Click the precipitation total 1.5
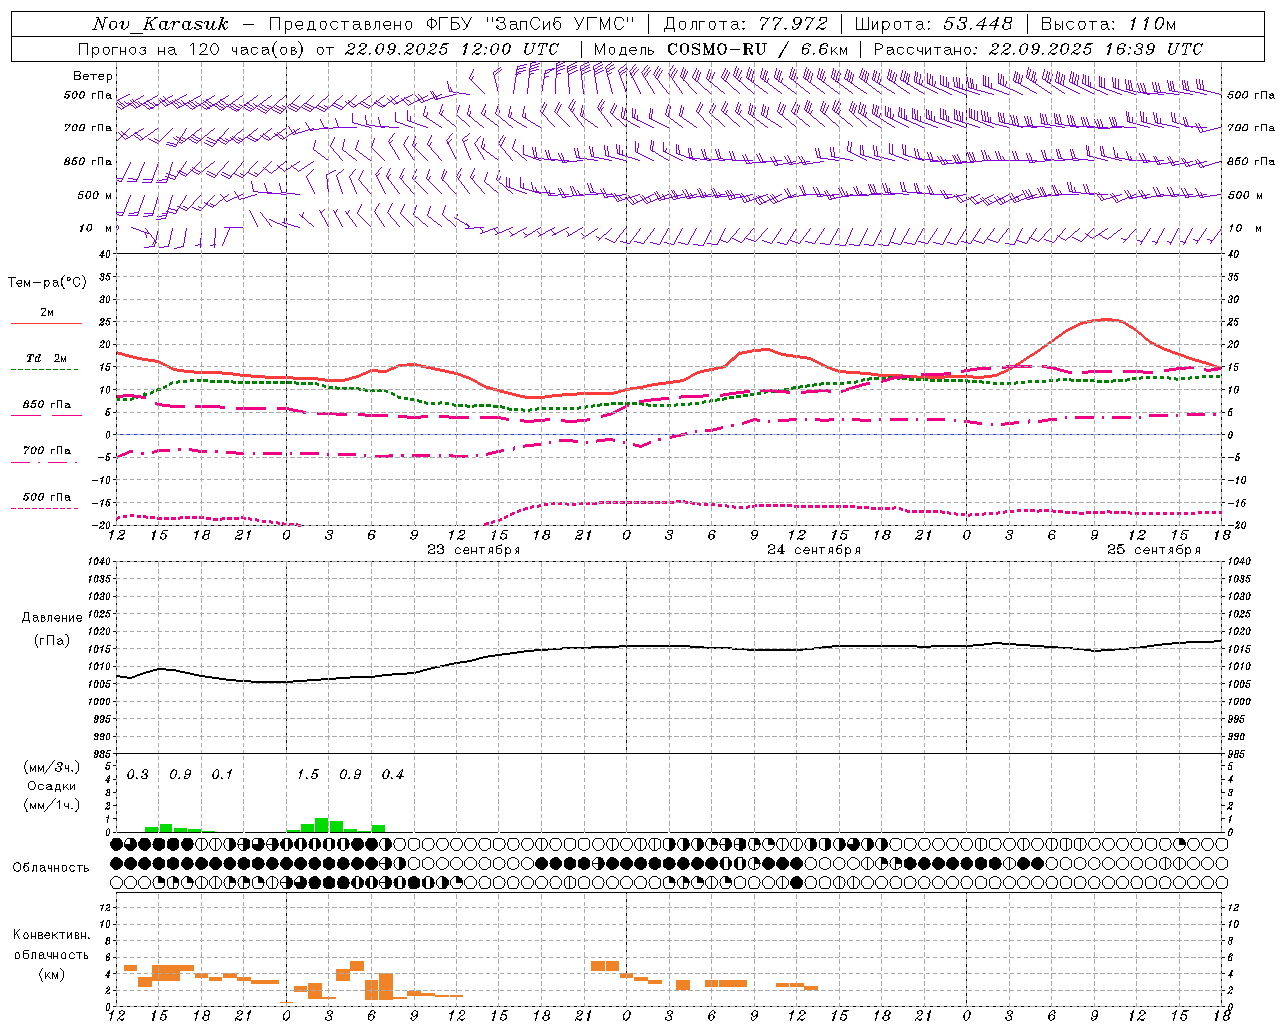 (x=308, y=775)
